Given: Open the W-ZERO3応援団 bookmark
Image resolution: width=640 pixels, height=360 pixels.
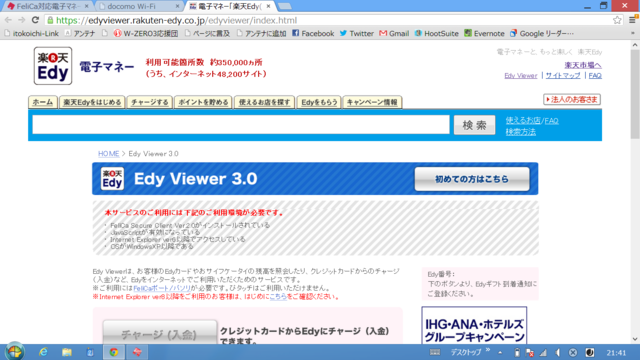Looking at the screenshot, I should pyautogui.click(x=146, y=33).
